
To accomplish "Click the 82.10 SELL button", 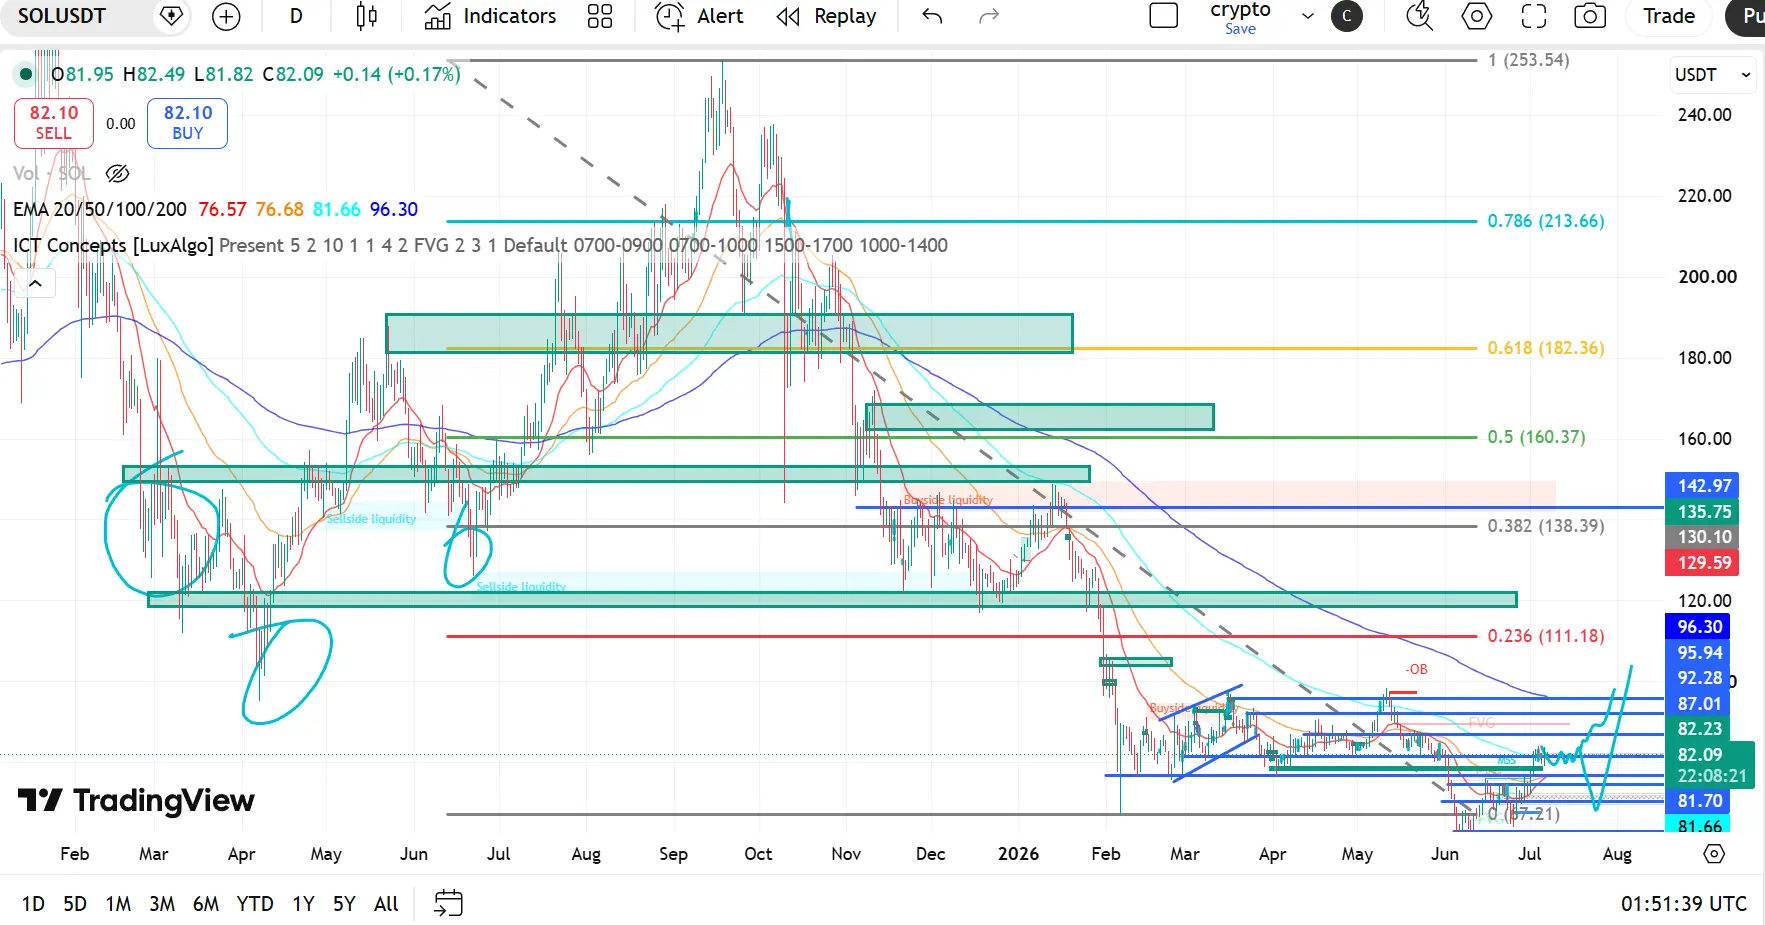I will point(54,123).
